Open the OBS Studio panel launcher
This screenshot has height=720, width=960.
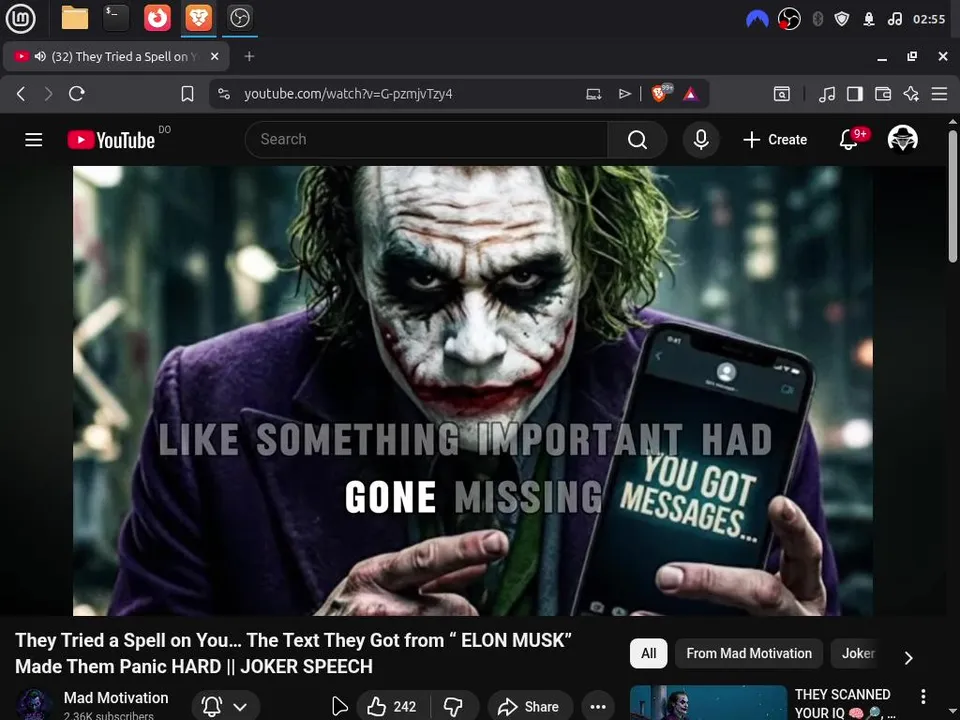(239, 18)
